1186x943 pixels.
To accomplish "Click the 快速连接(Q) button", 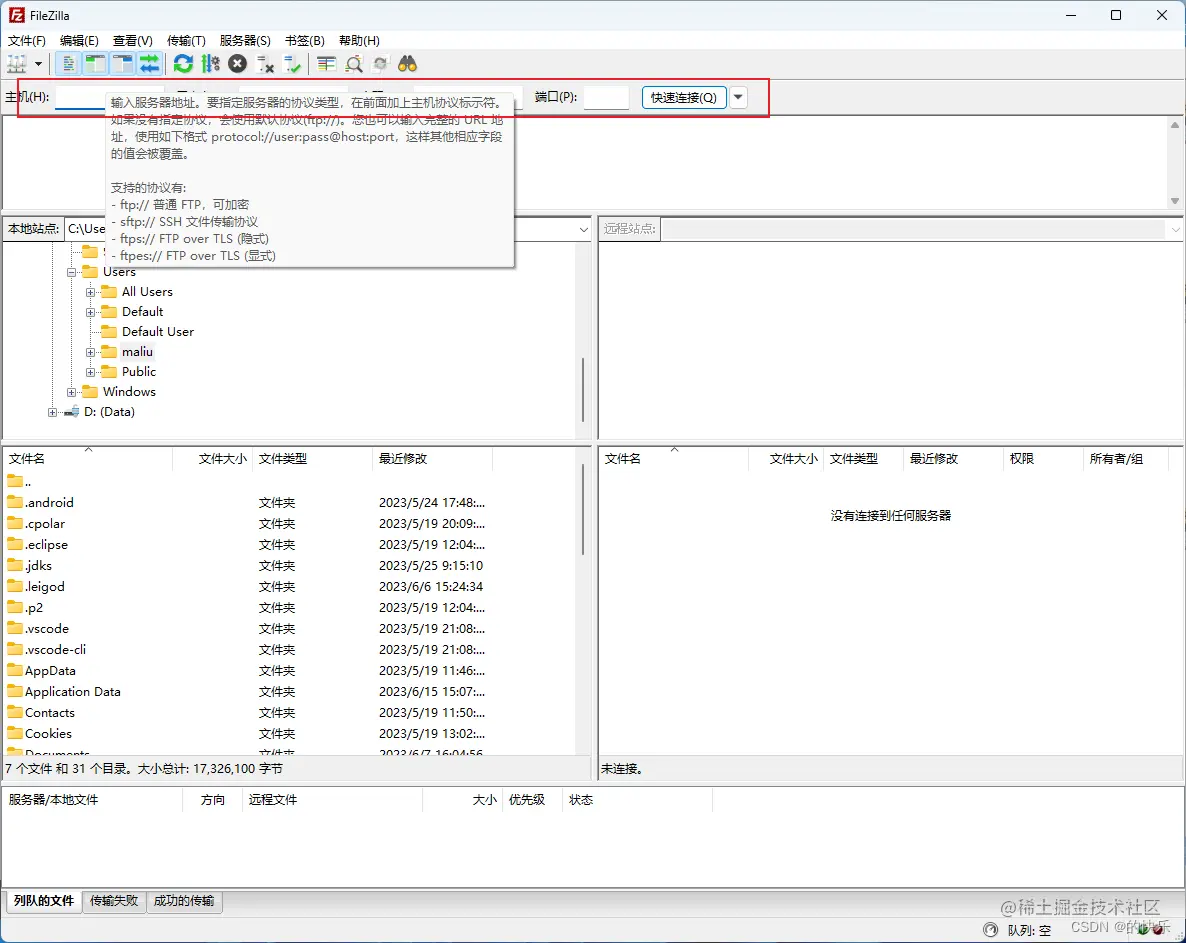I will click(x=684, y=98).
